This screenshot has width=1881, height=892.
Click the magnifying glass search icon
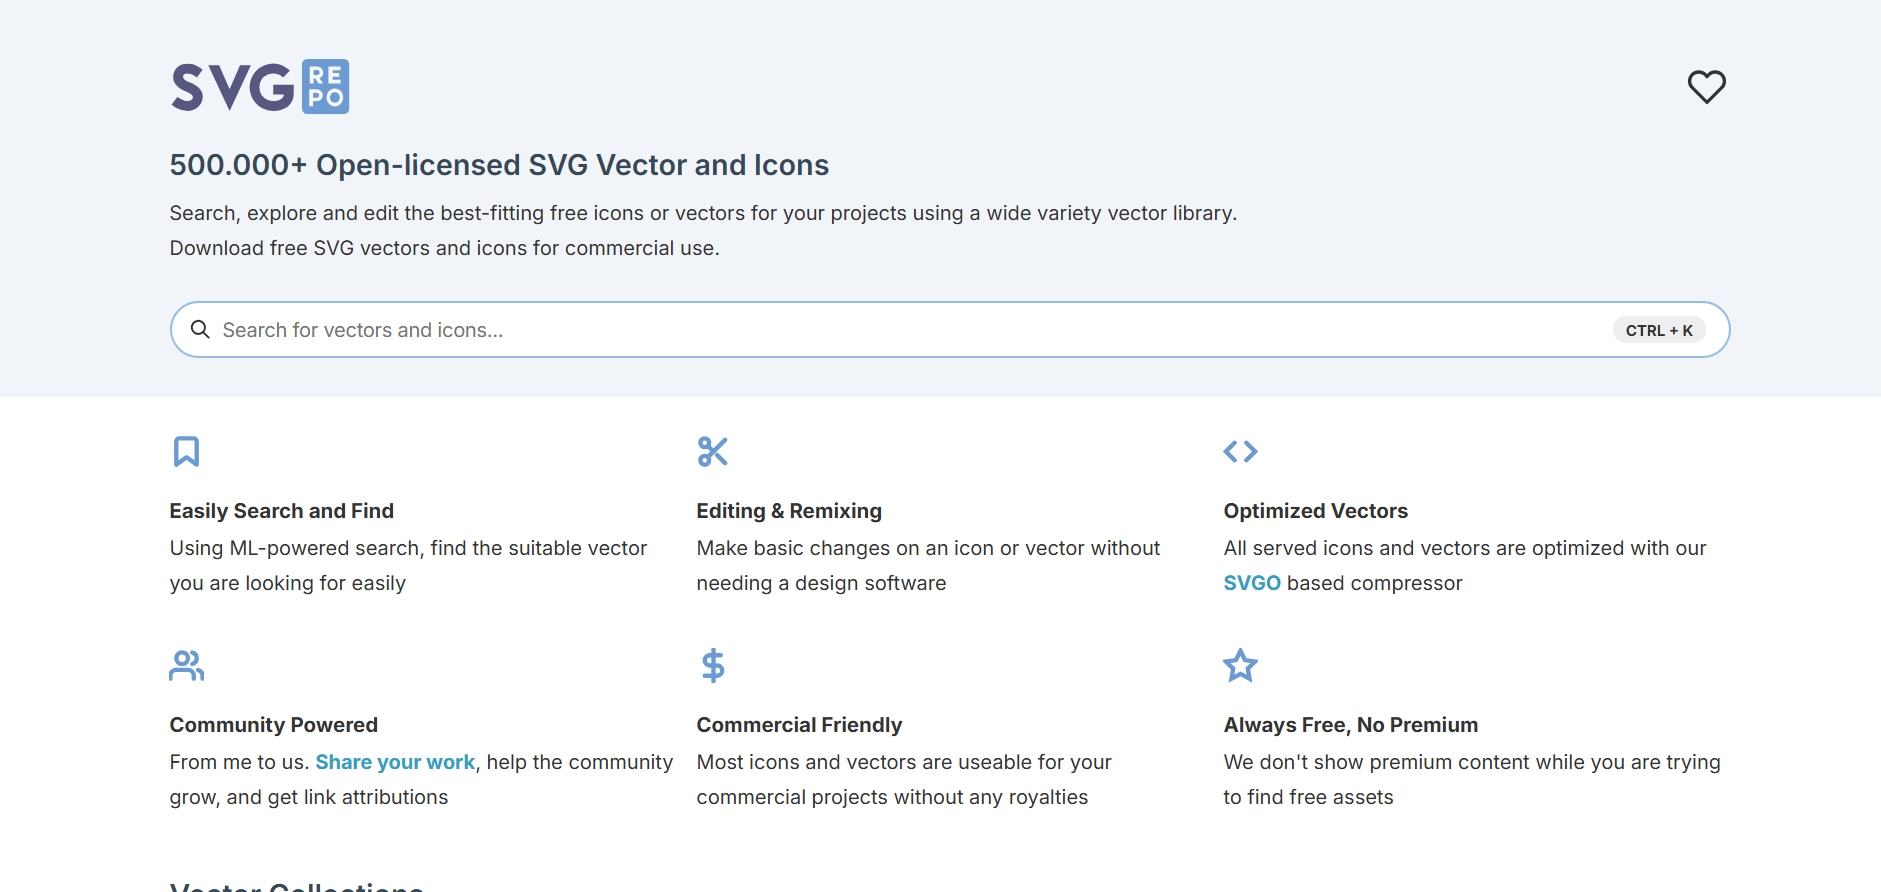click(200, 330)
